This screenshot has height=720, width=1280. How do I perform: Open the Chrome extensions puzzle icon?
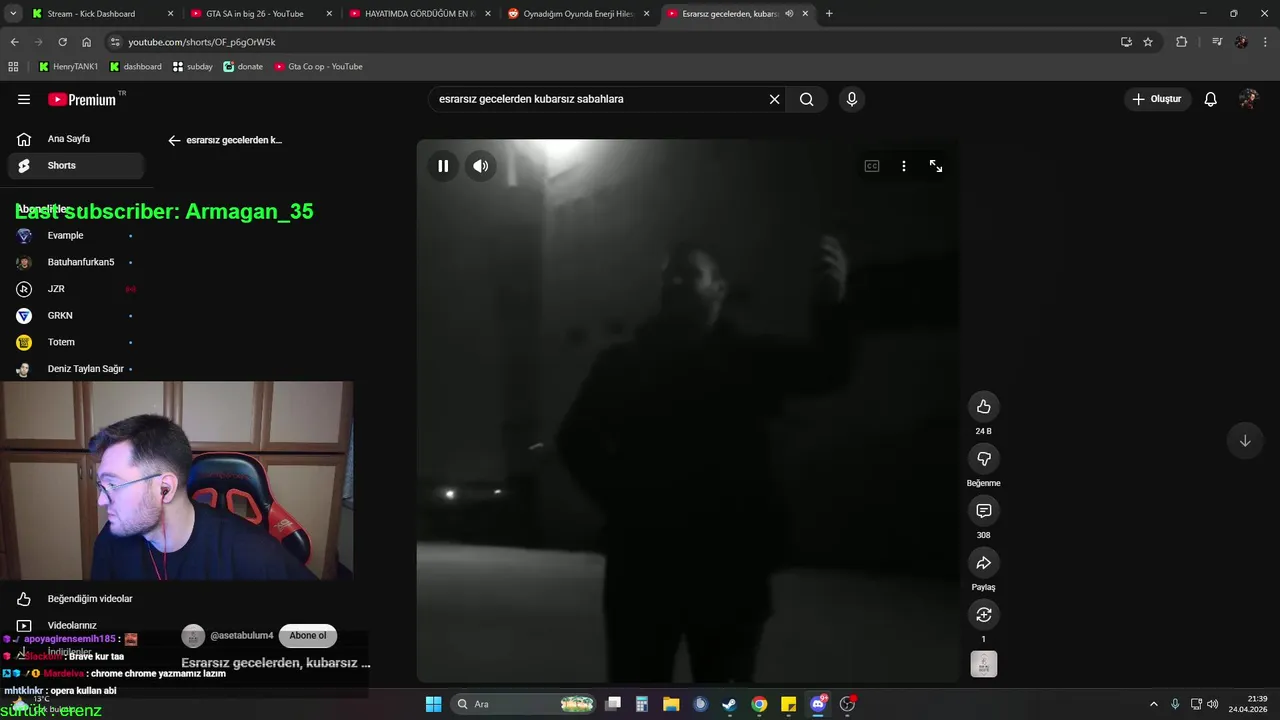point(1182,42)
